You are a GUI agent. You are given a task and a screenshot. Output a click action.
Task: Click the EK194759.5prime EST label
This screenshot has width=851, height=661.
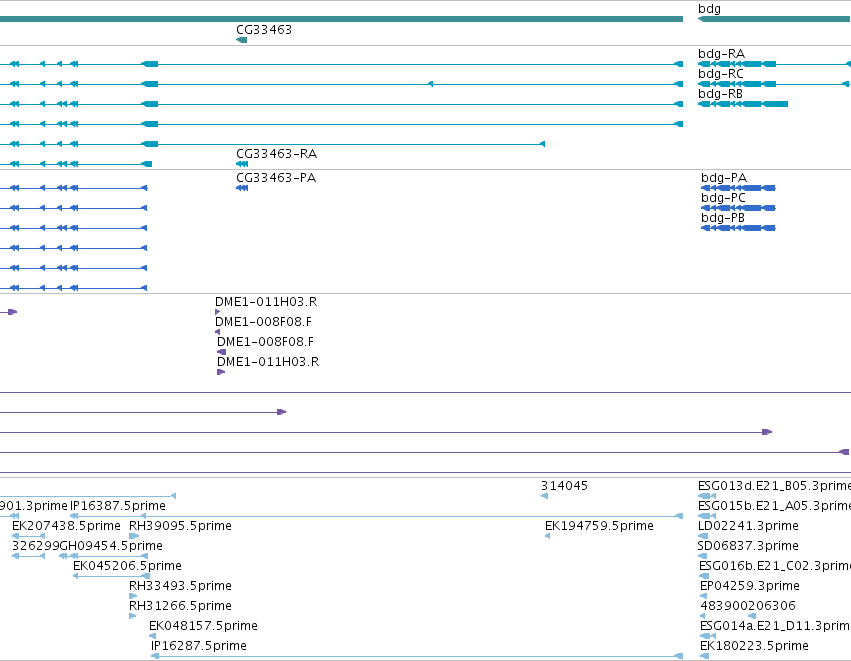click(599, 526)
